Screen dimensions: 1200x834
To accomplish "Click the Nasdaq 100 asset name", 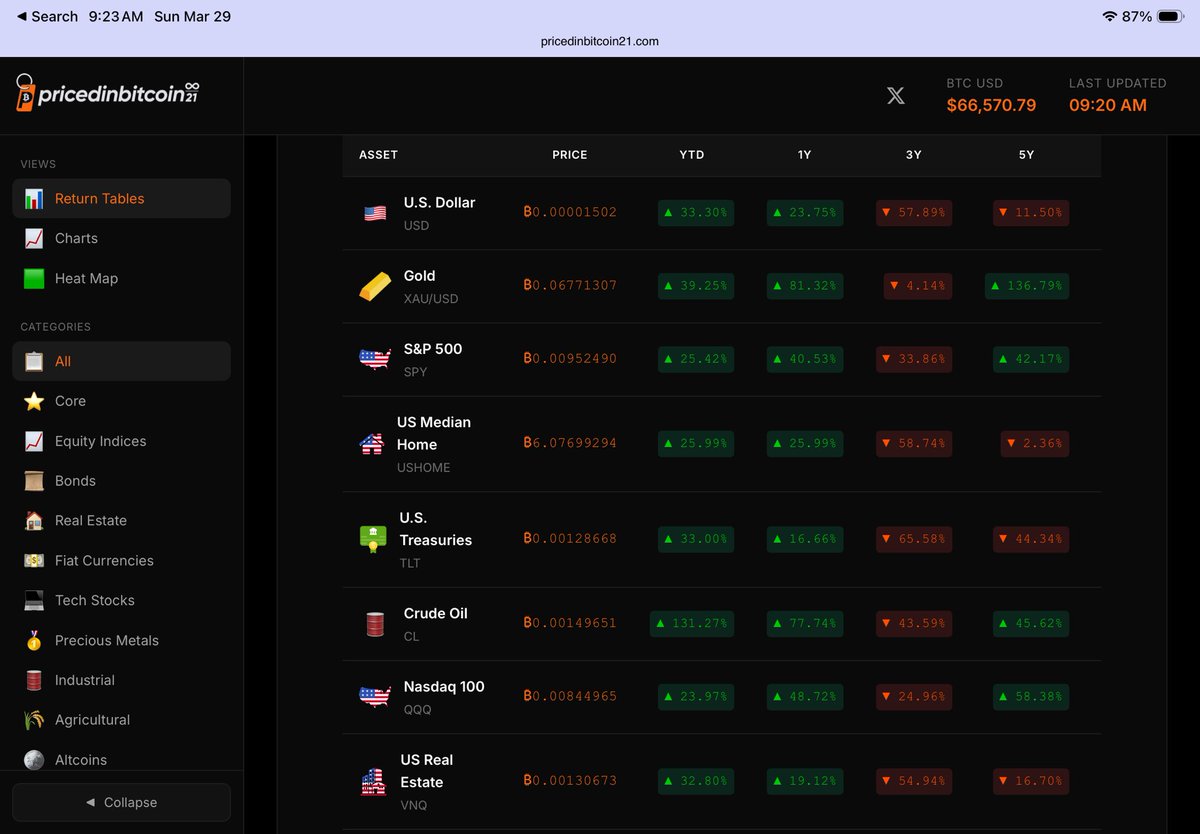I will (x=444, y=687).
